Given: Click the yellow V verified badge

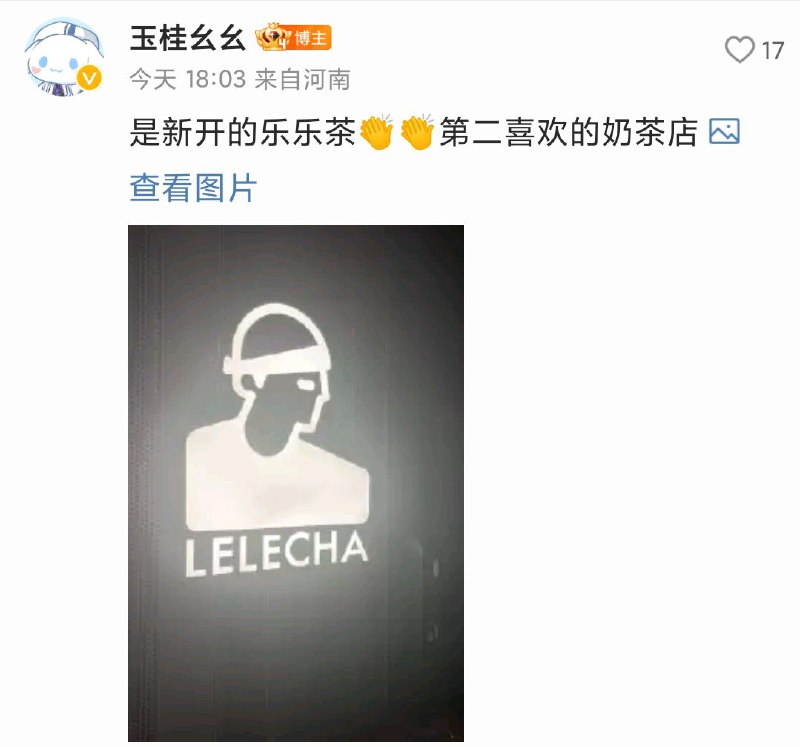Looking at the screenshot, I should click(x=89, y=79).
